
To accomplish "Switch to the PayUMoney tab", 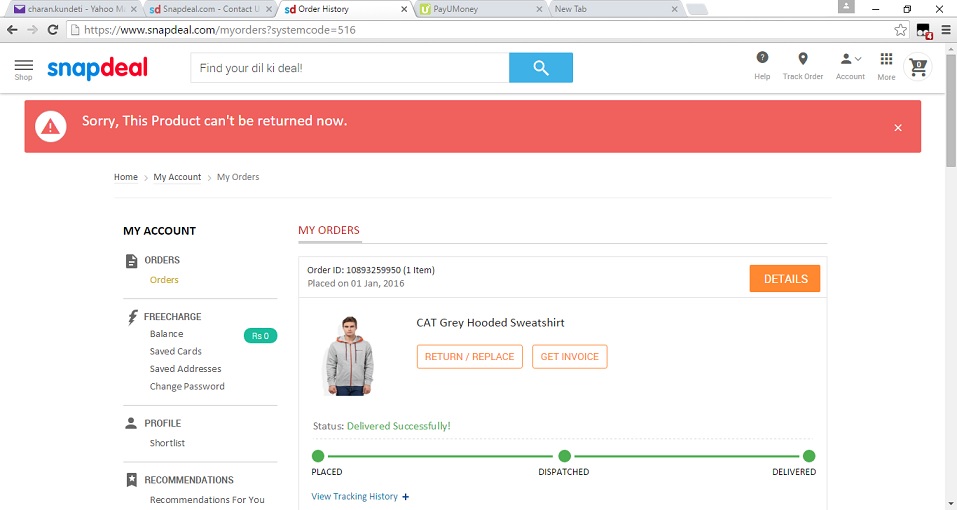I will 480,9.
